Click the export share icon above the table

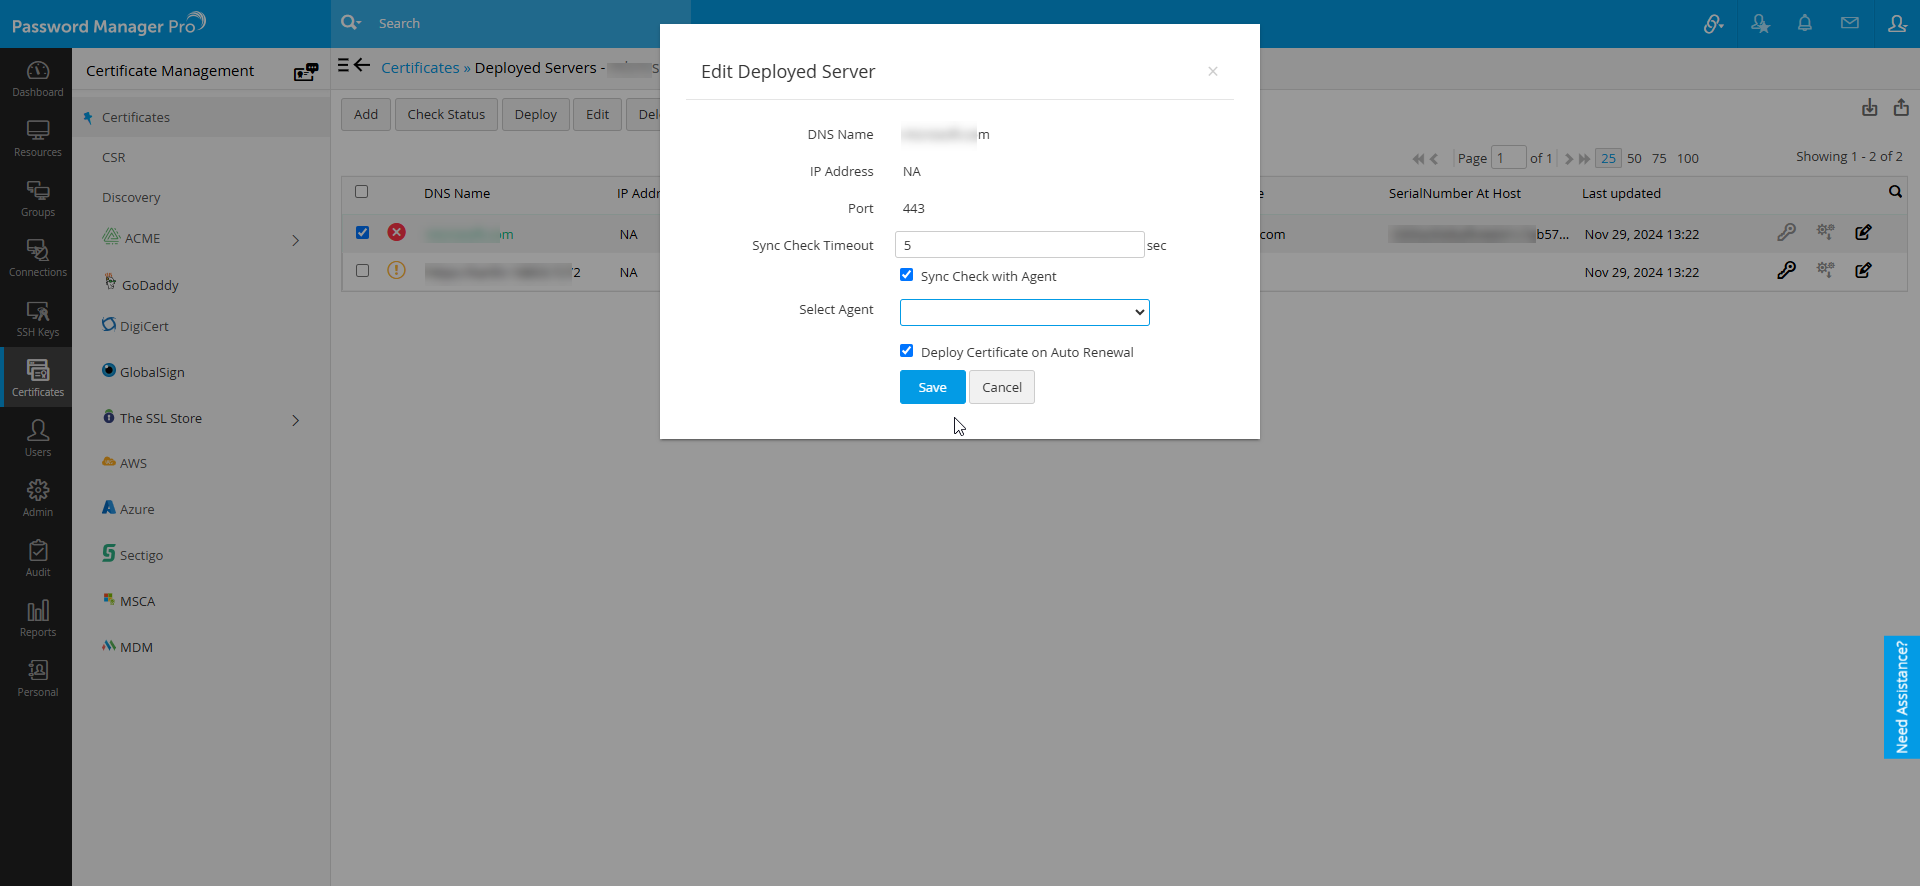point(1901,107)
